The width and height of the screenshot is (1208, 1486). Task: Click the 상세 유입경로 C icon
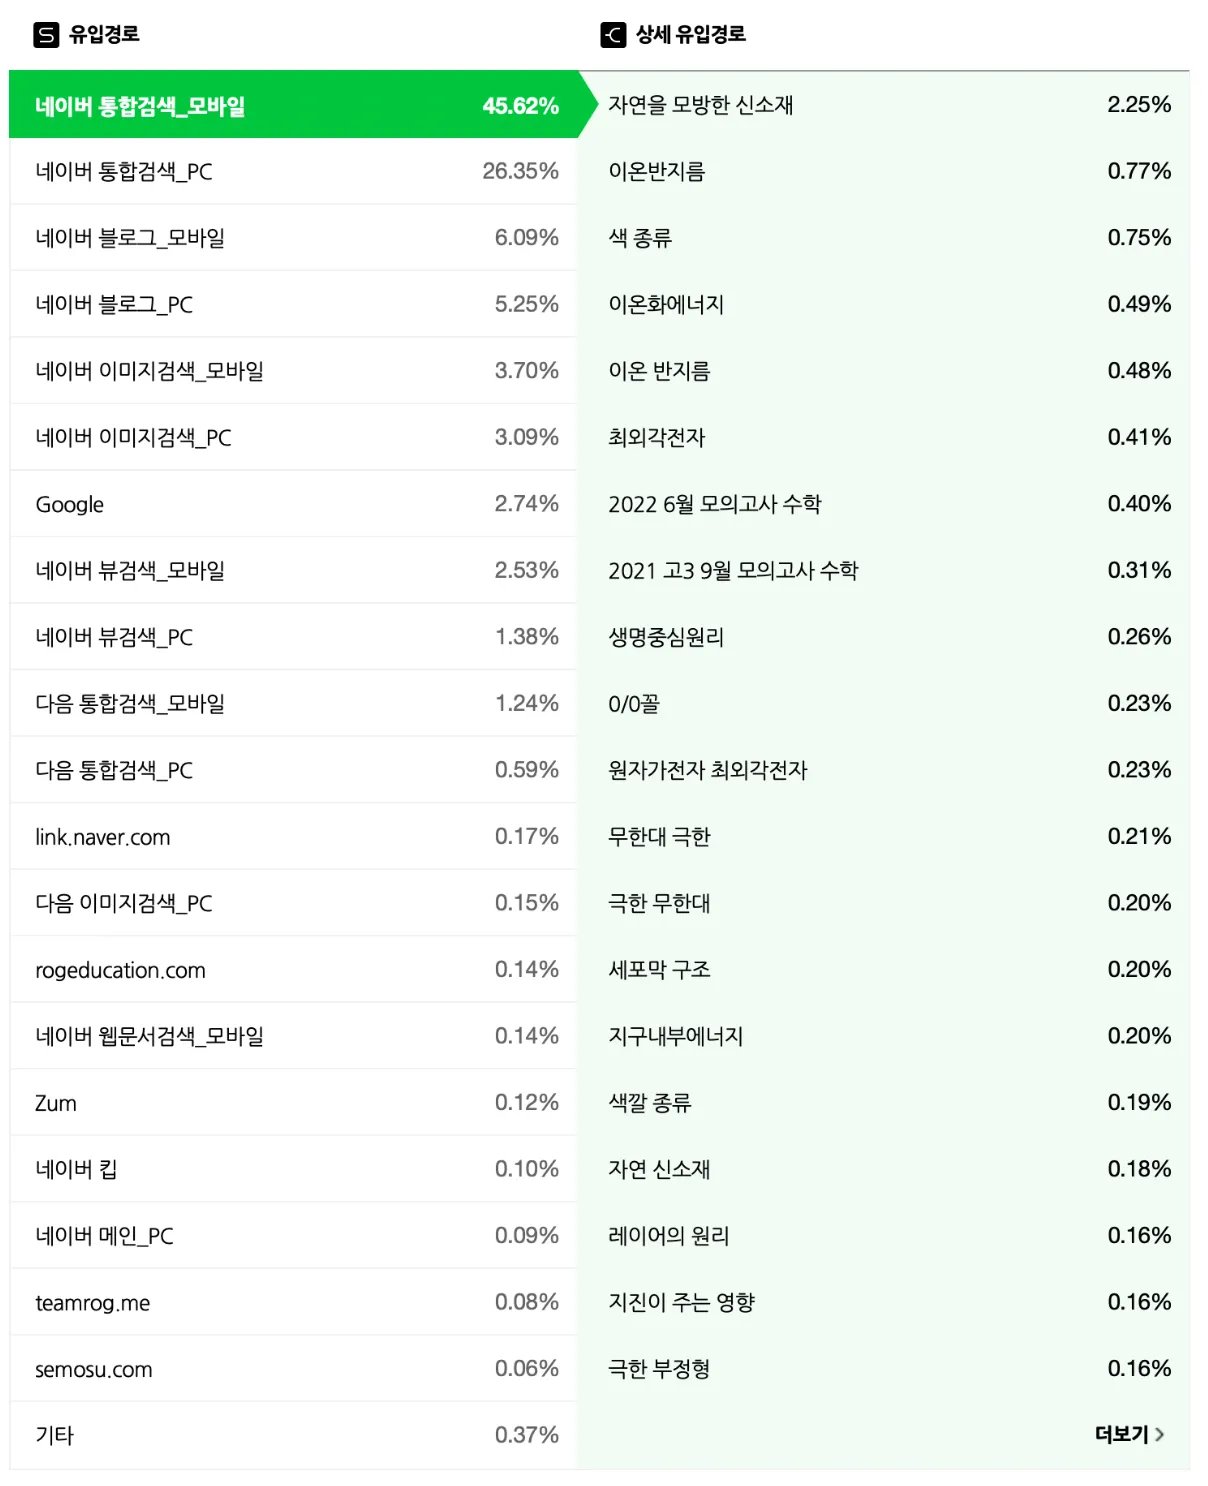613,35
